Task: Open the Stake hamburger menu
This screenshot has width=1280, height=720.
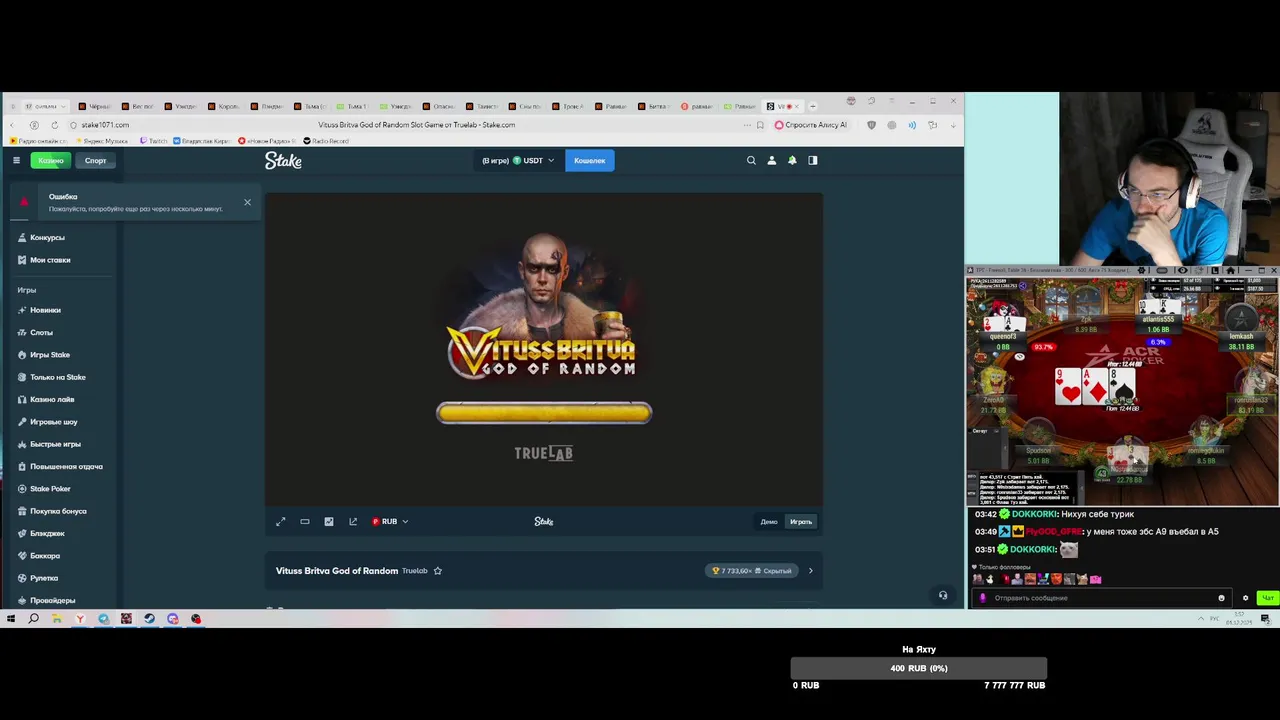Action: click(16, 160)
